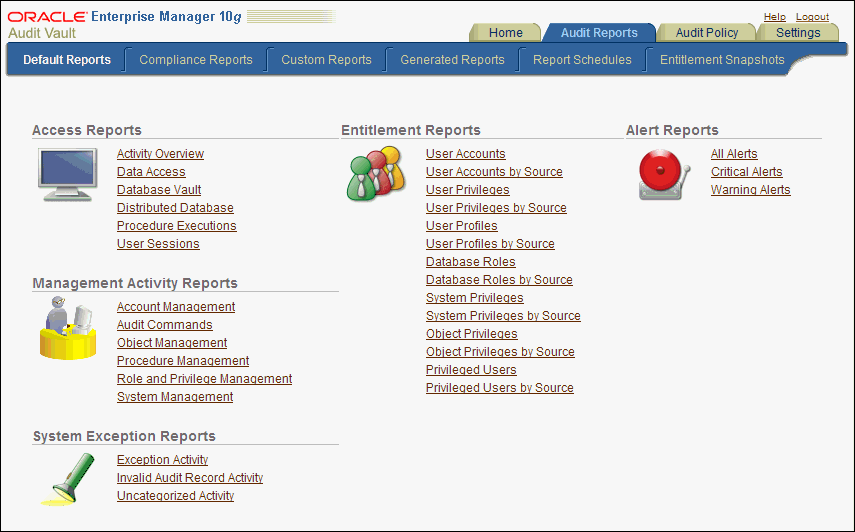View the Distributed Database report

[x=175, y=208]
